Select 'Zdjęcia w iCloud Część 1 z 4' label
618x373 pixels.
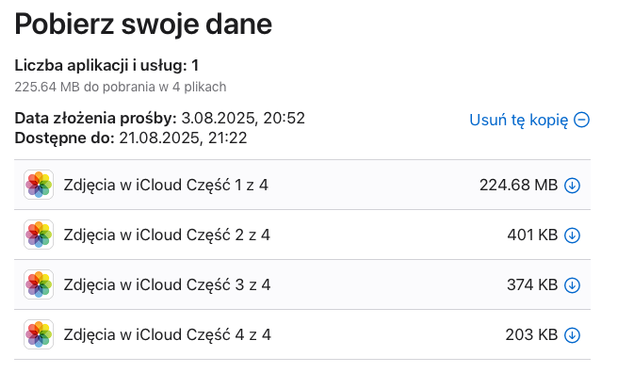coord(166,185)
